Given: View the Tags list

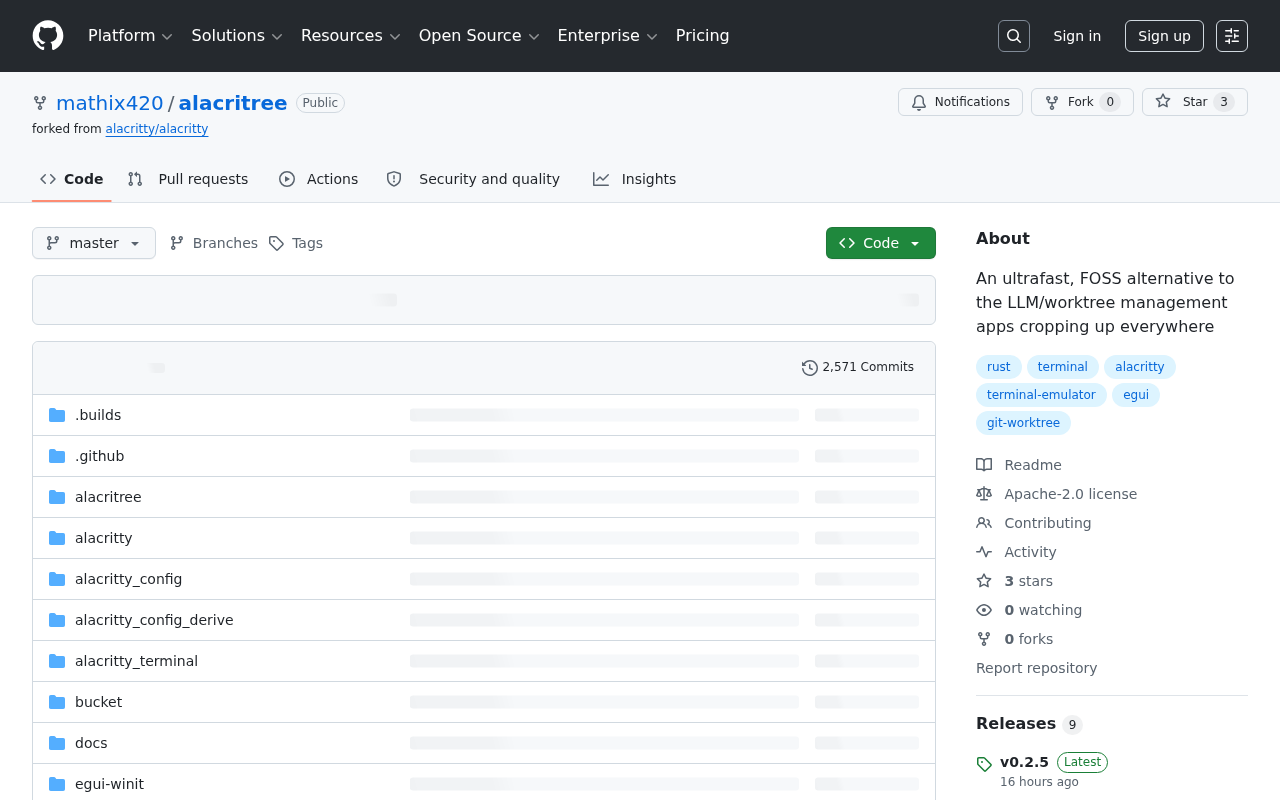Looking at the screenshot, I should pos(296,243).
